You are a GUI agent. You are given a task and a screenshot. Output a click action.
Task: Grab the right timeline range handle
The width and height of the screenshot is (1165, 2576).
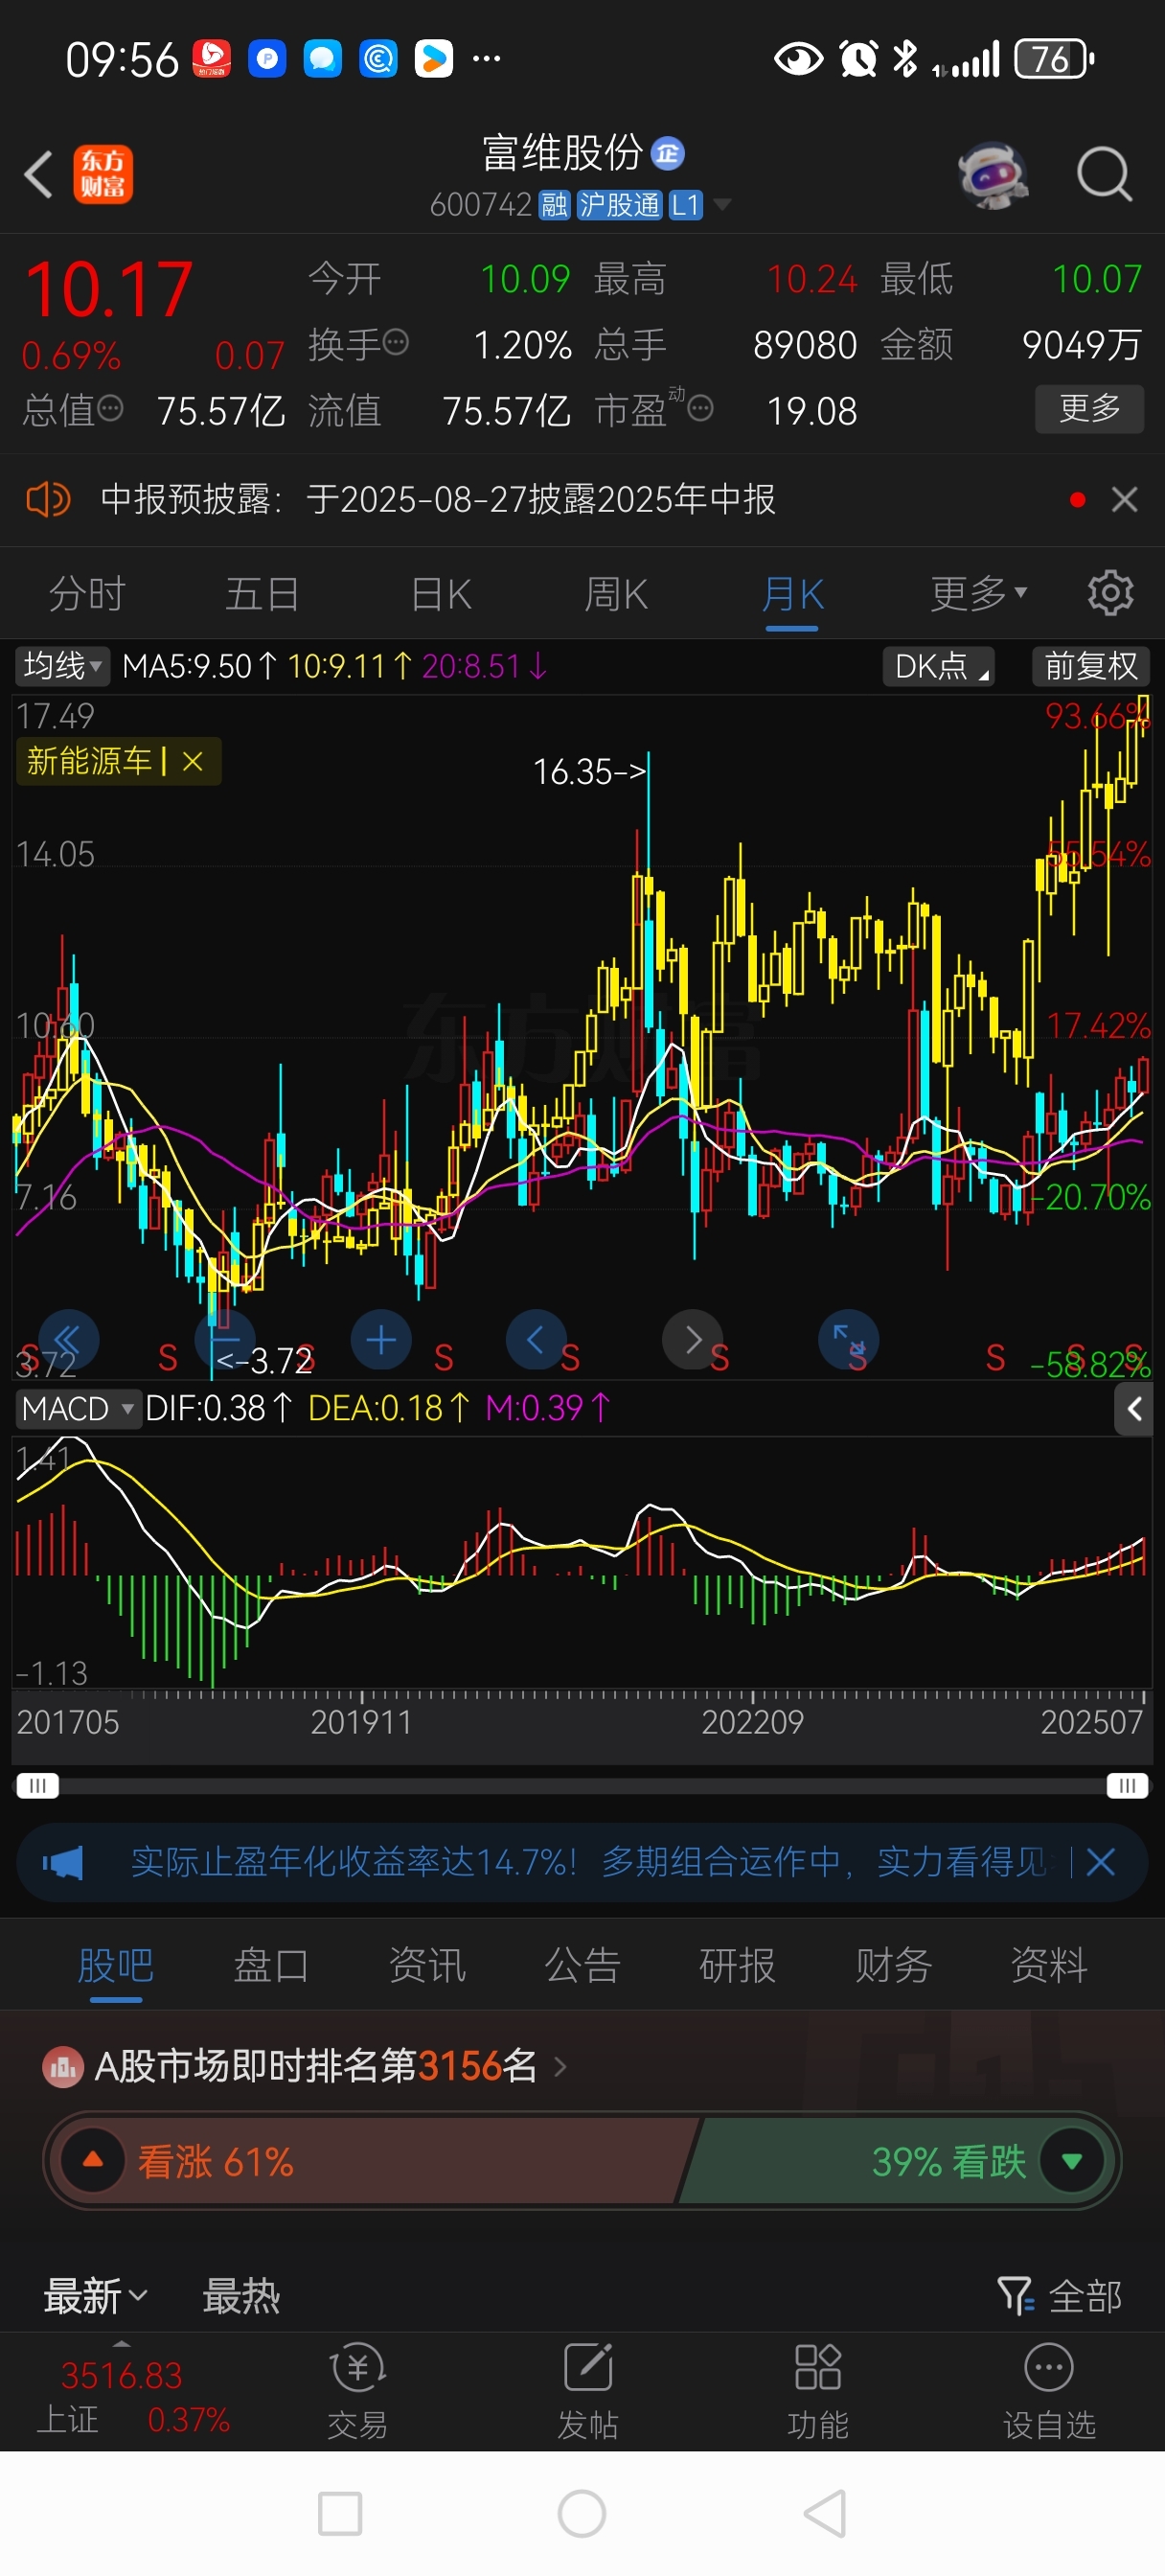pos(1127,1786)
